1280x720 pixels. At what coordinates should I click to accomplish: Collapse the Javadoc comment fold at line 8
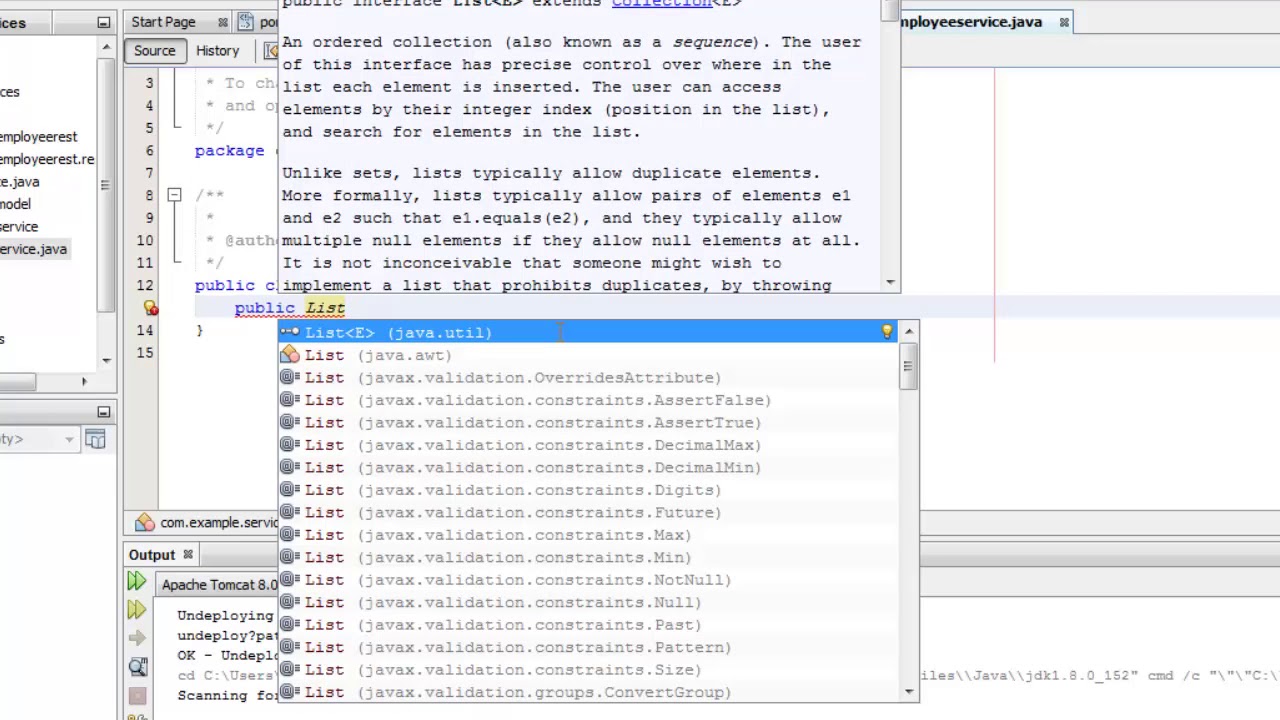[x=174, y=195]
